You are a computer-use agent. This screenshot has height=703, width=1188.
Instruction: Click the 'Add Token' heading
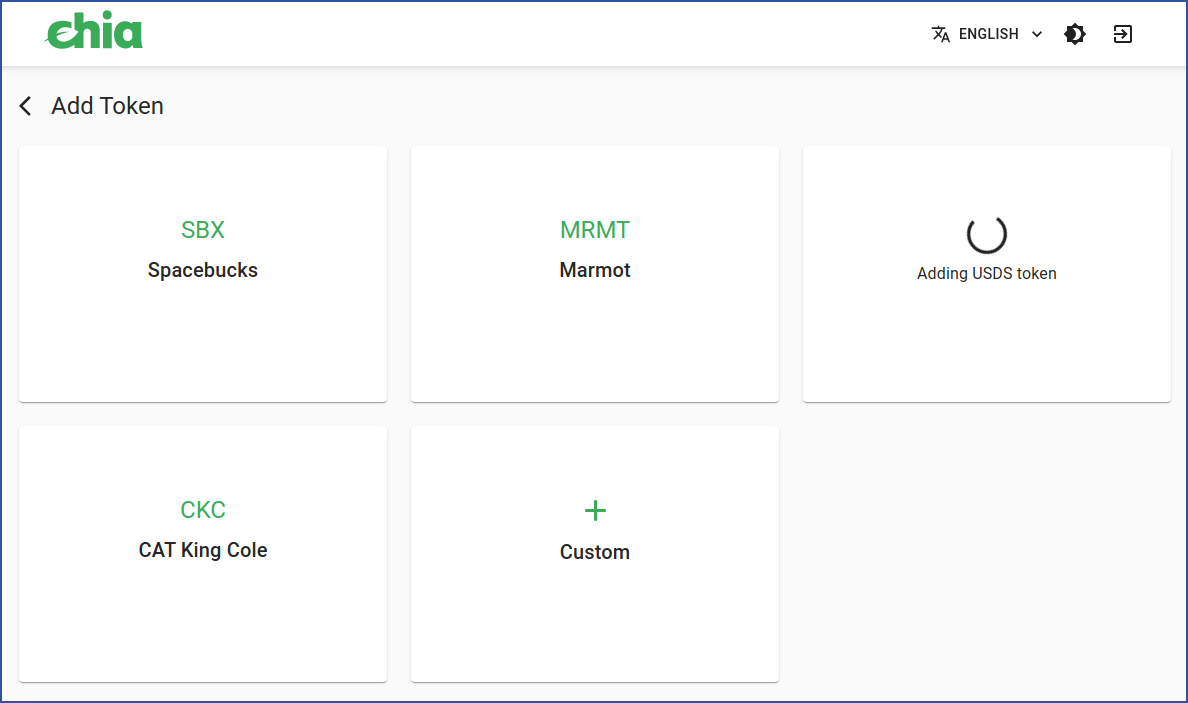108,106
